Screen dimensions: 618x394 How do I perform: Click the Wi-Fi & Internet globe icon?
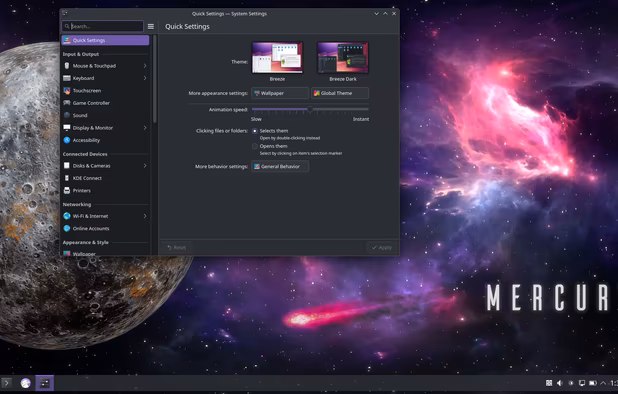point(67,216)
